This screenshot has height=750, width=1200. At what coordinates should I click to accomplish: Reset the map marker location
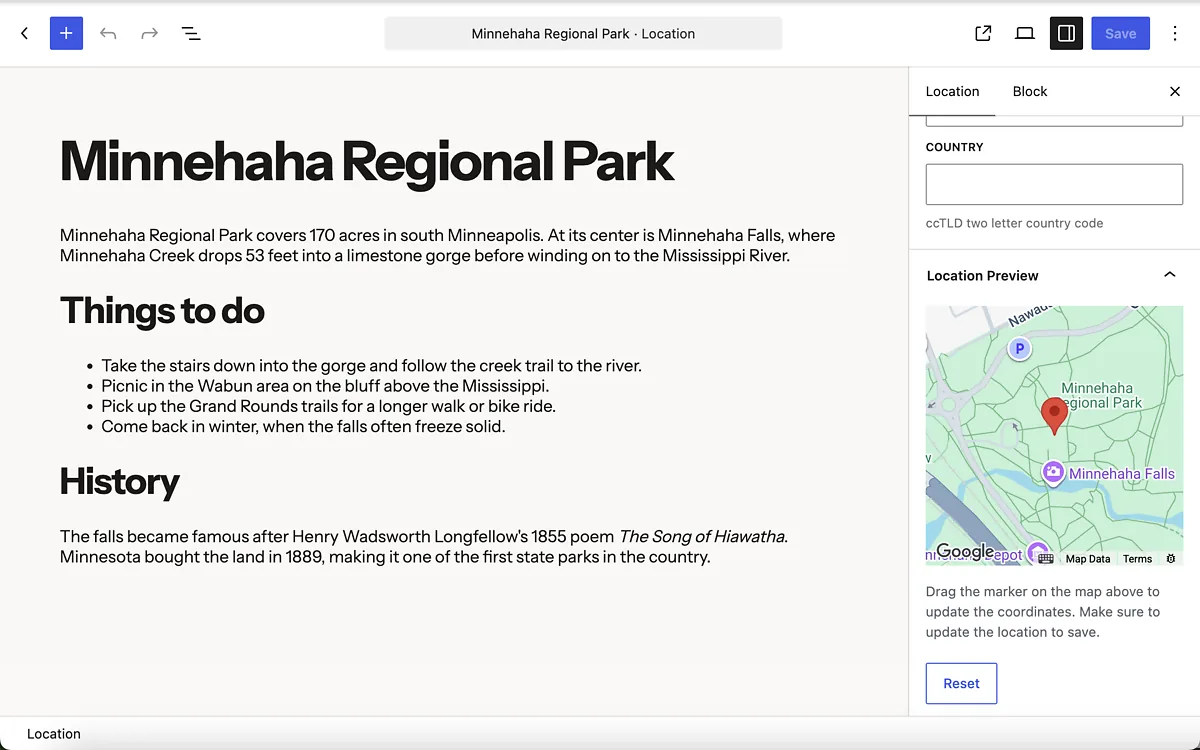click(x=961, y=683)
